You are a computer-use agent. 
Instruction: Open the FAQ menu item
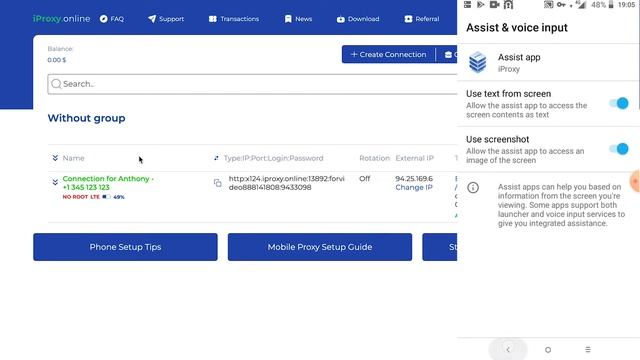coord(112,19)
